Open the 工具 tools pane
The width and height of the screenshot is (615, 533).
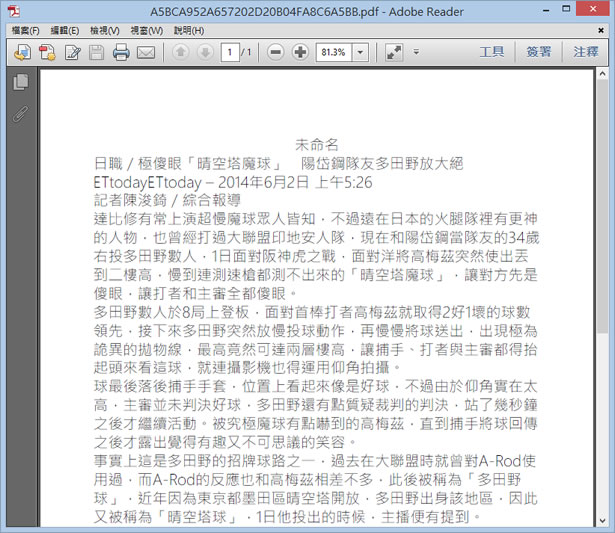pos(491,52)
